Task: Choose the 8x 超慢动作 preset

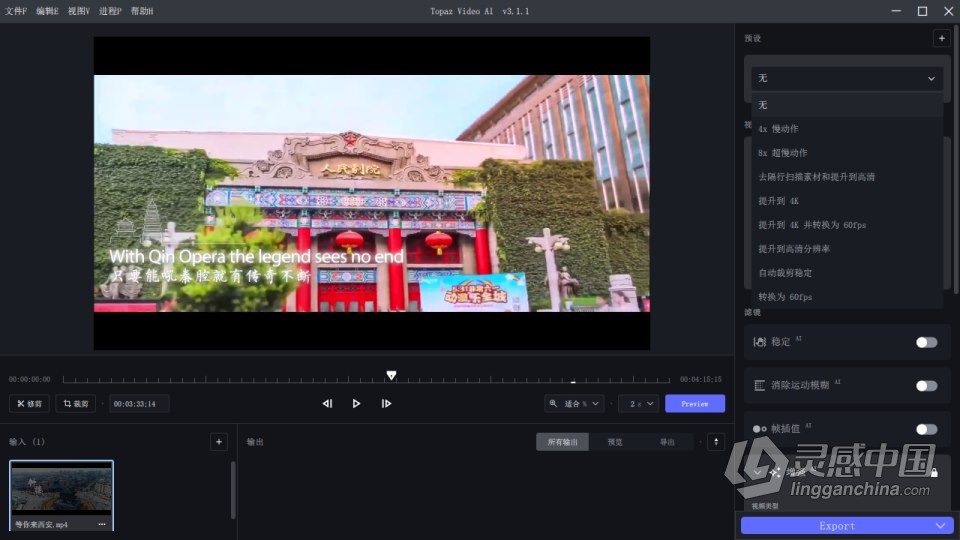Action: coord(847,152)
